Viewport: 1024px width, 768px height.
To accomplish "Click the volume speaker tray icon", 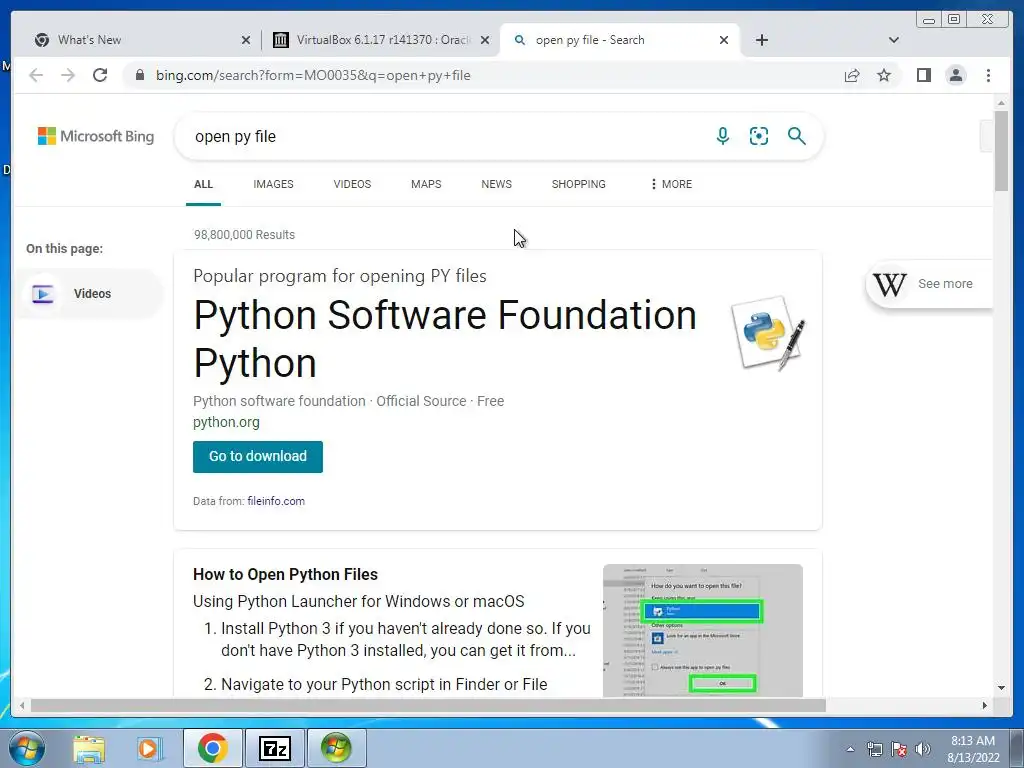I will (923, 749).
